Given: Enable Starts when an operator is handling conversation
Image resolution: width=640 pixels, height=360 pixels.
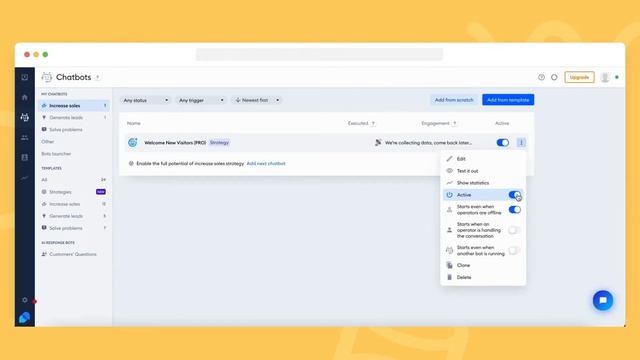Looking at the screenshot, I should [515, 230].
